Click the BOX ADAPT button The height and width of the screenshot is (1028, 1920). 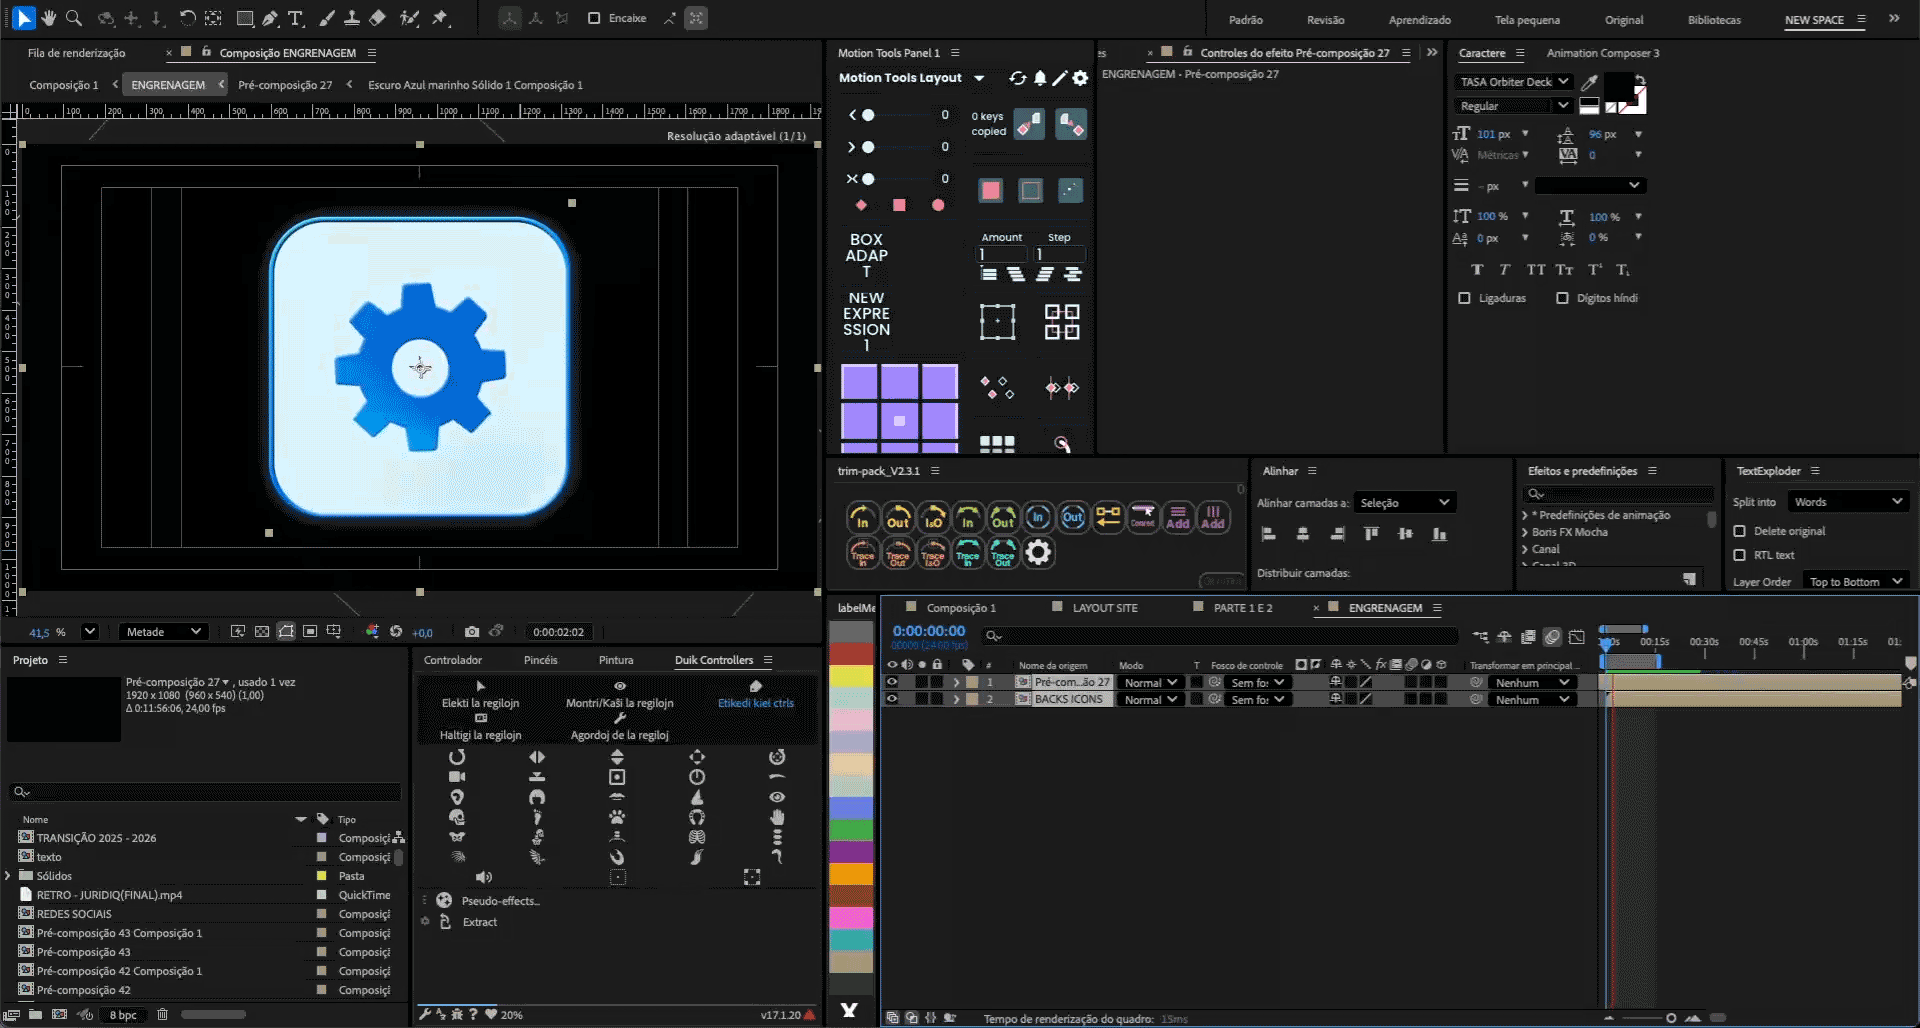click(x=866, y=255)
